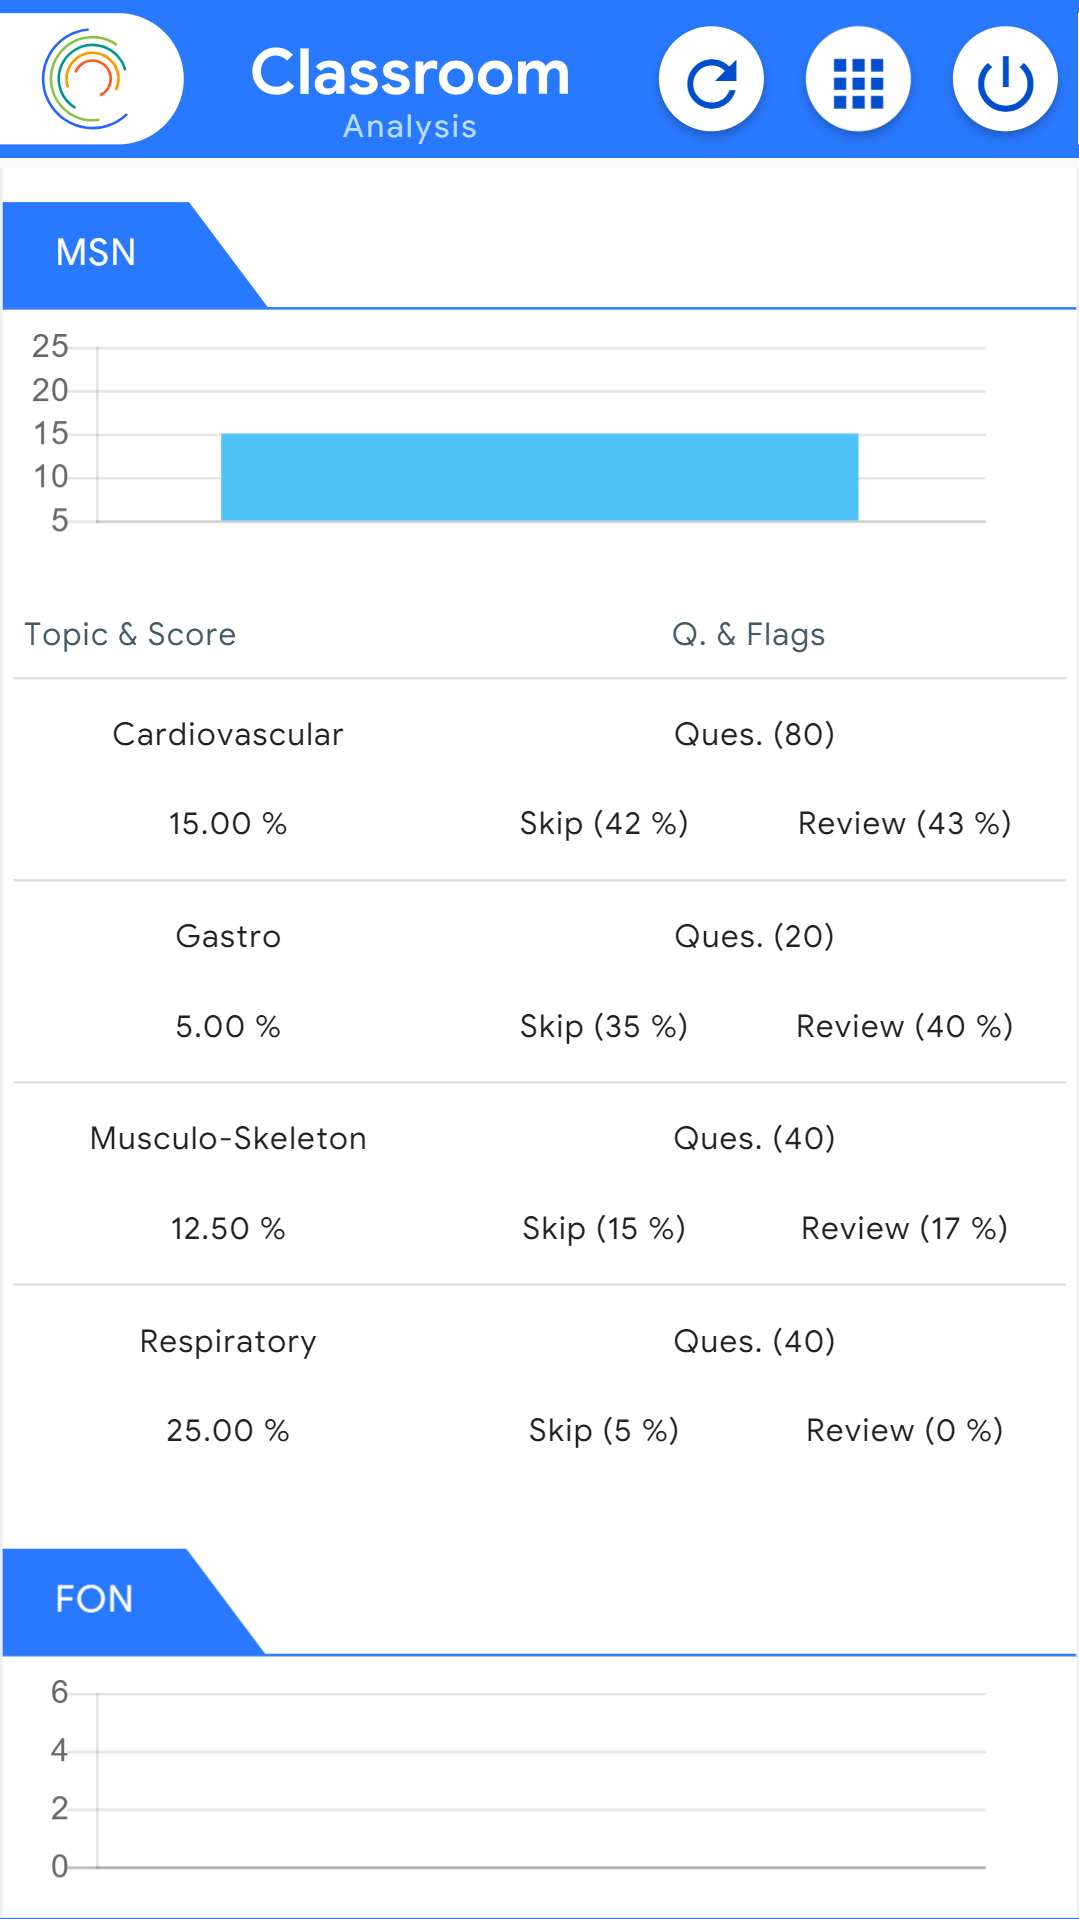Tap the blue MSN chart bar
This screenshot has height=1919, width=1079.
[x=539, y=477]
